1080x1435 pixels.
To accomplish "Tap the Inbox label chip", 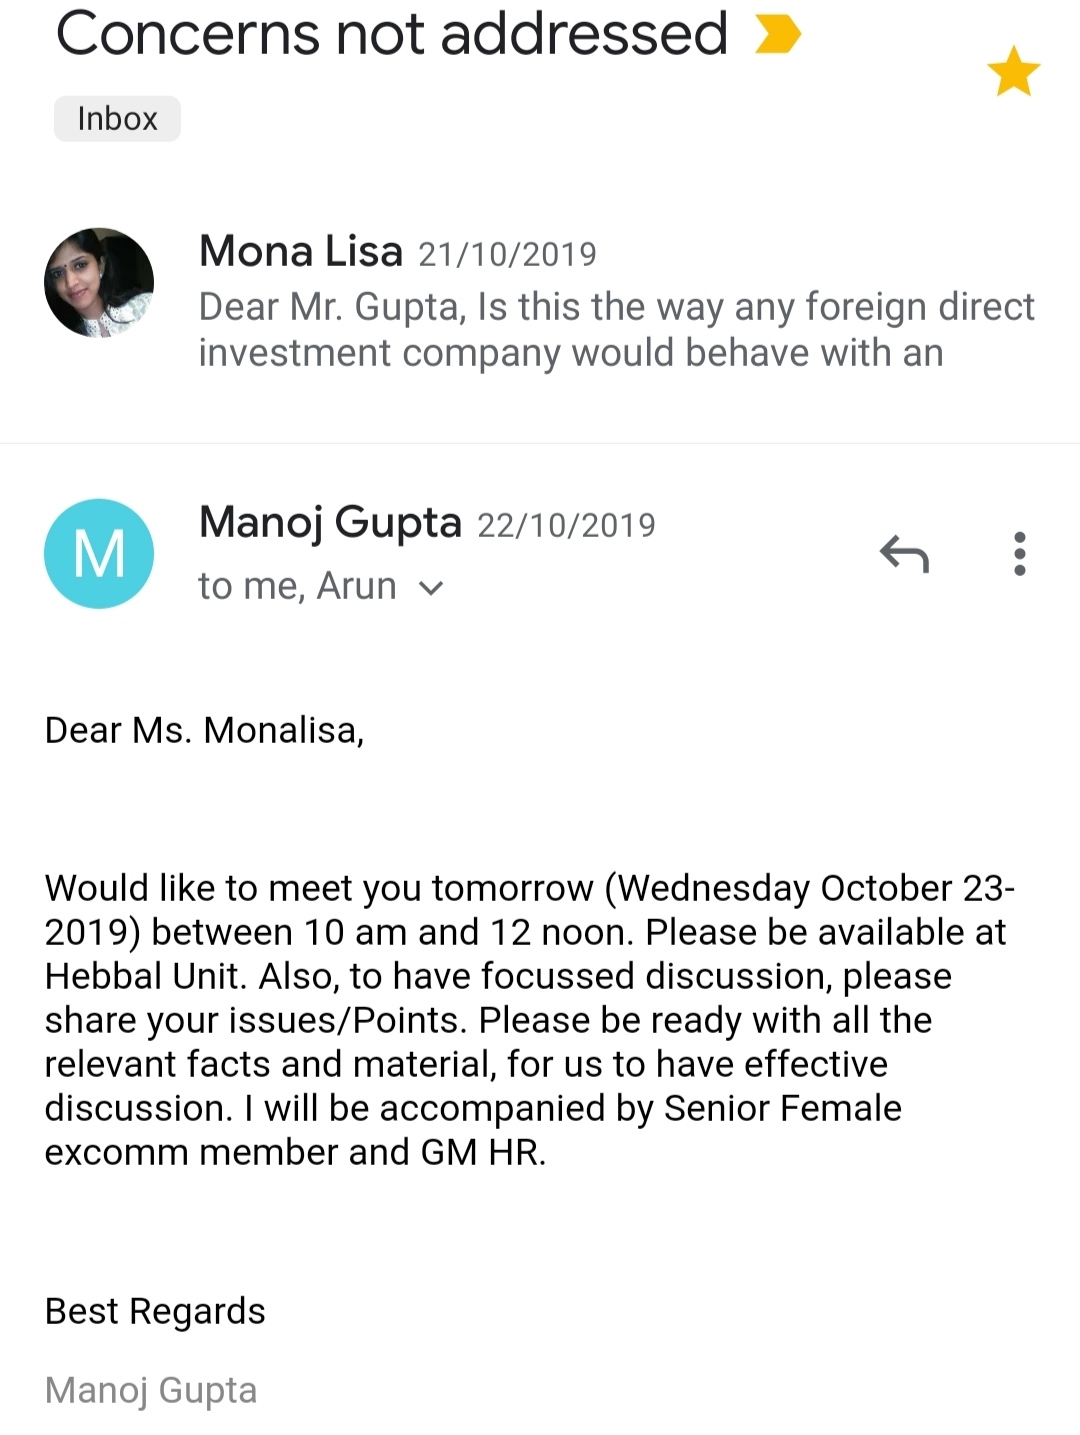I will coord(117,119).
